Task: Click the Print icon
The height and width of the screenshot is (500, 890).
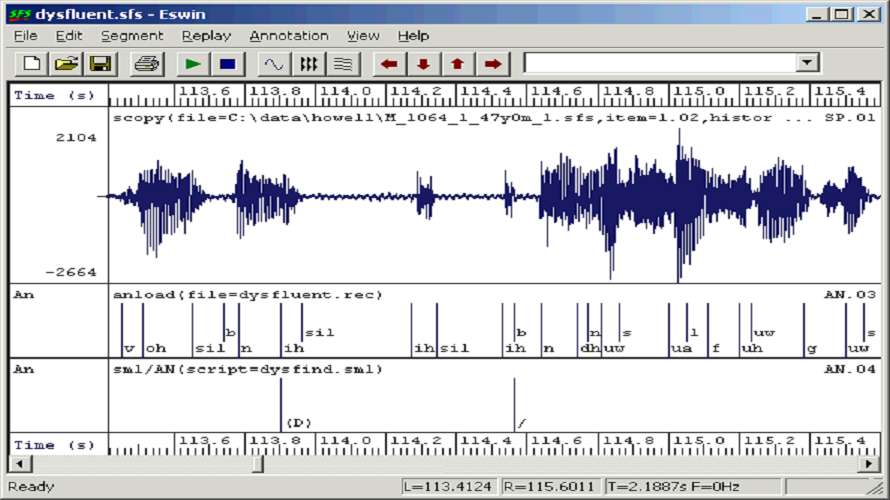Action: pyautogui.click(x=147, y=64)
